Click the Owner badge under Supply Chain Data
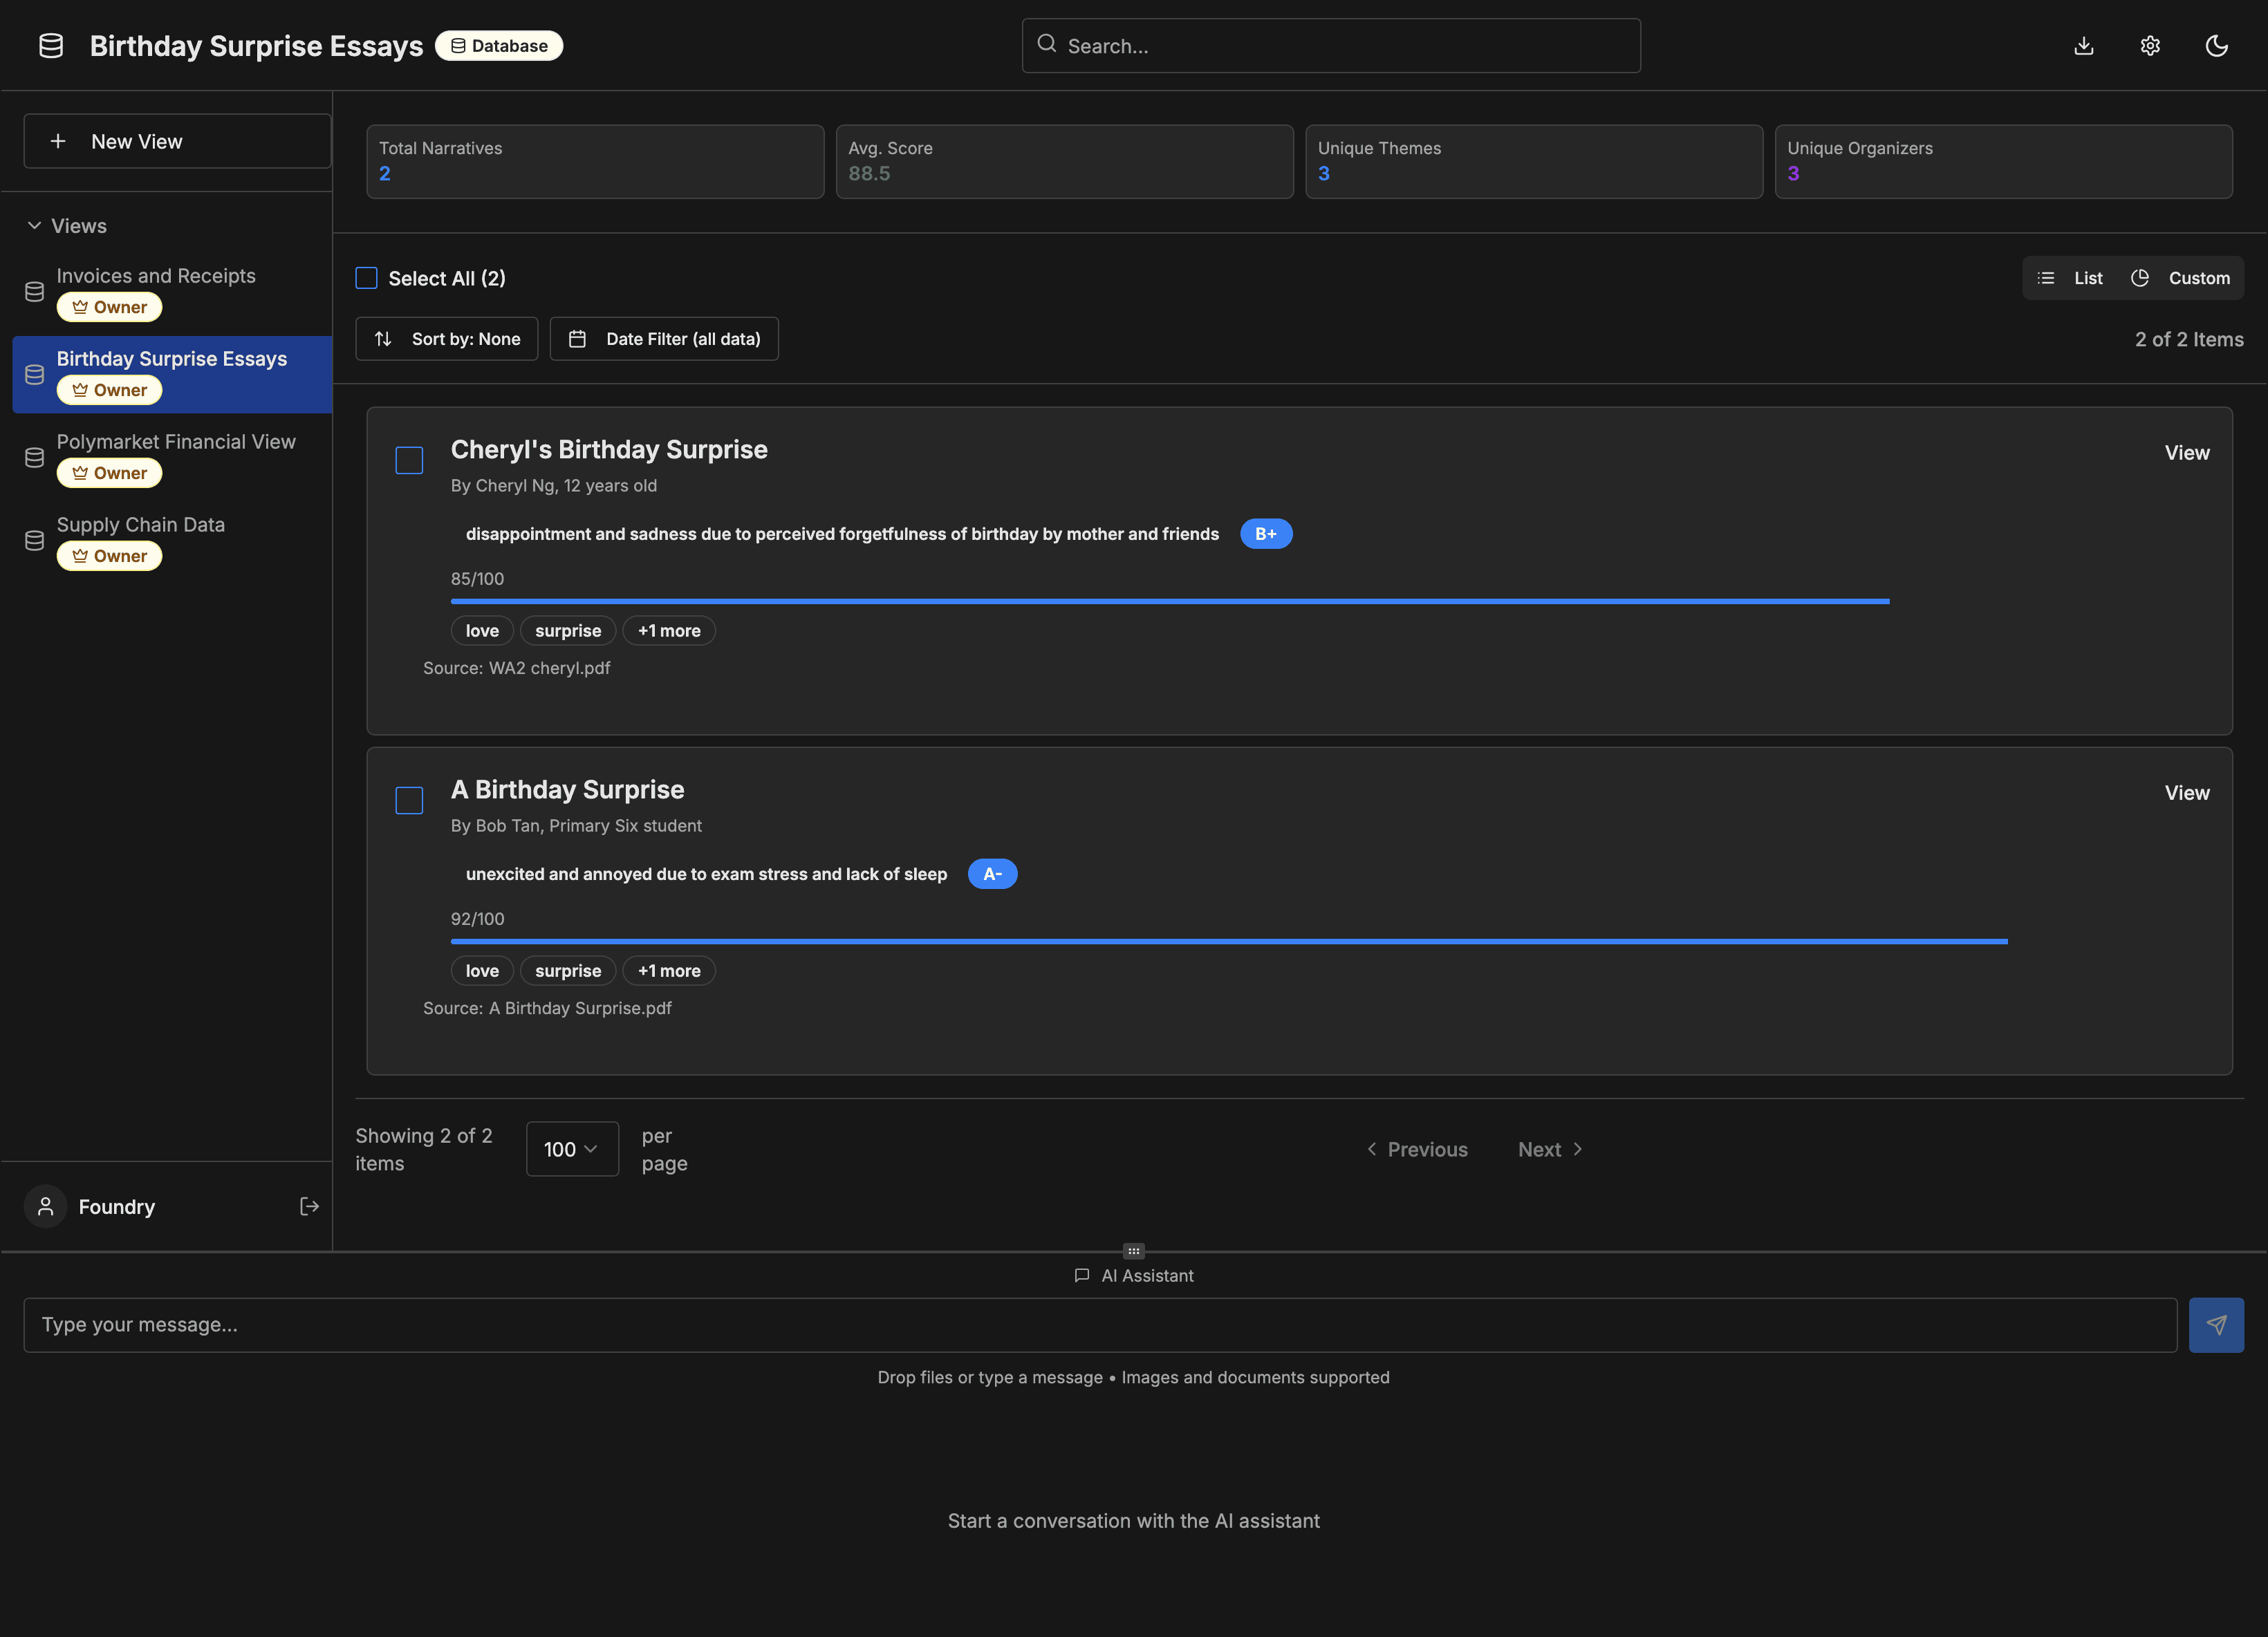2268x1637 pixels. tap(109, 556)
